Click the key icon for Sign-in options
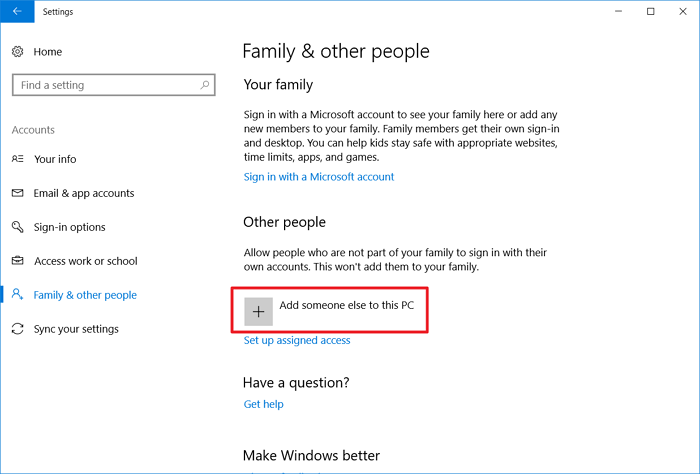Screen dimensions: 700x474 click(18, 227)
